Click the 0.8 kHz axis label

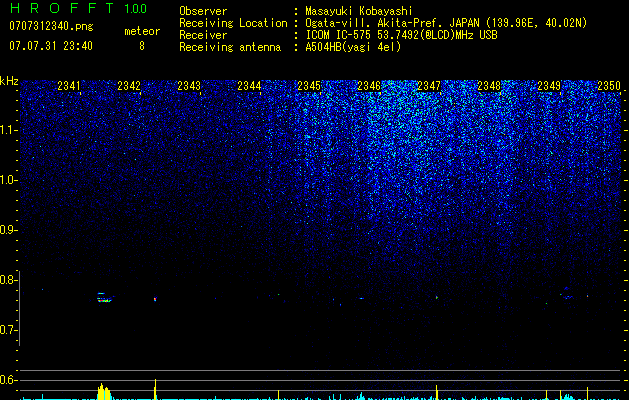pyautogui.click(x=9, y=280)
